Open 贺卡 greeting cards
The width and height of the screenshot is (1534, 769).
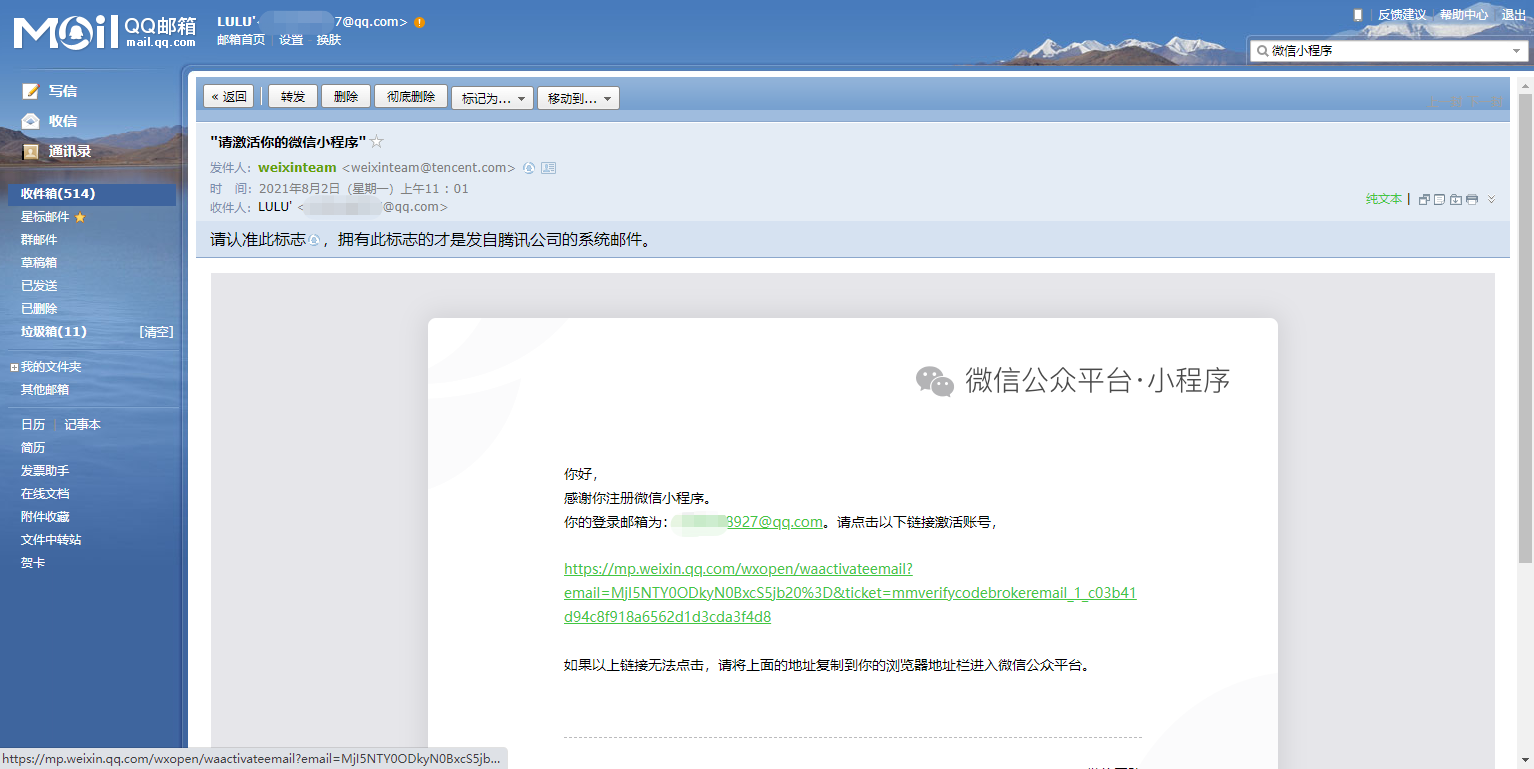coord(33,563)
